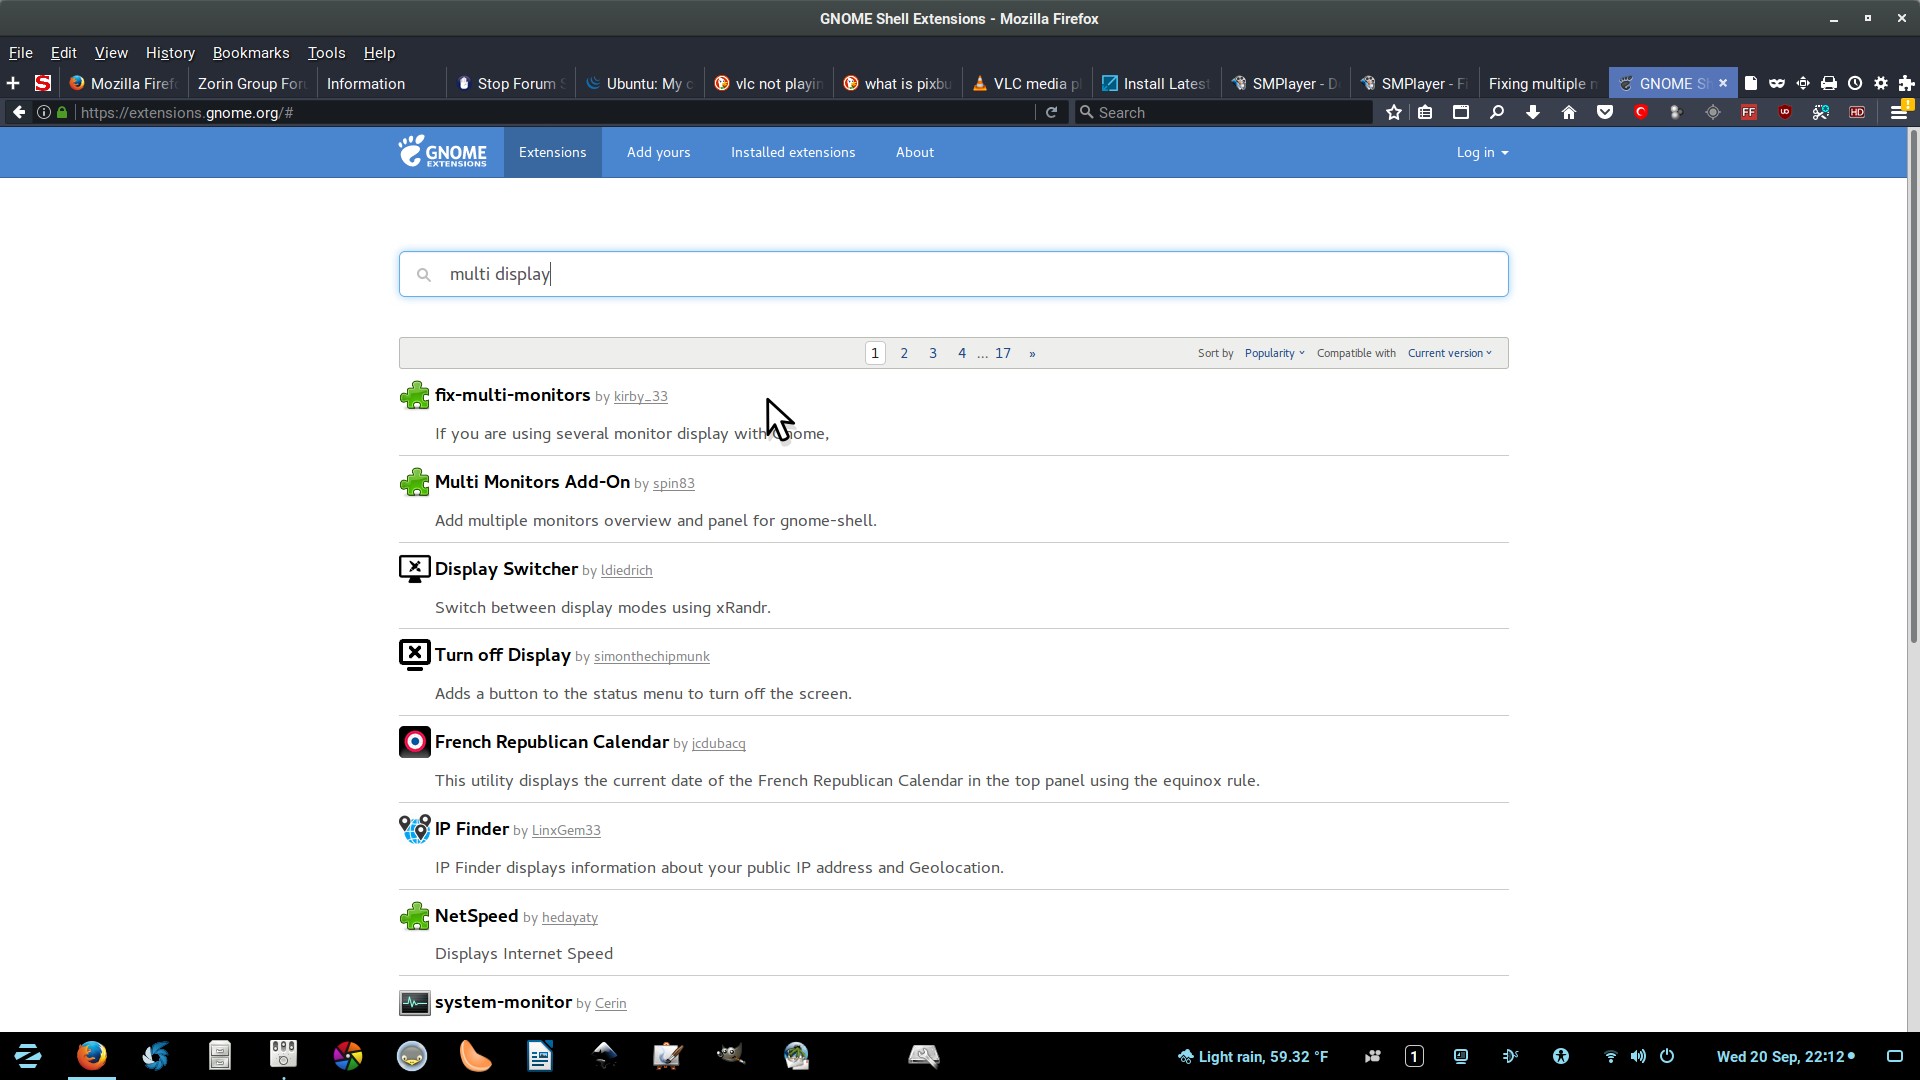1920x1080 pixels.
Task: Open history clock icon
Action: tap(1854, 83)
